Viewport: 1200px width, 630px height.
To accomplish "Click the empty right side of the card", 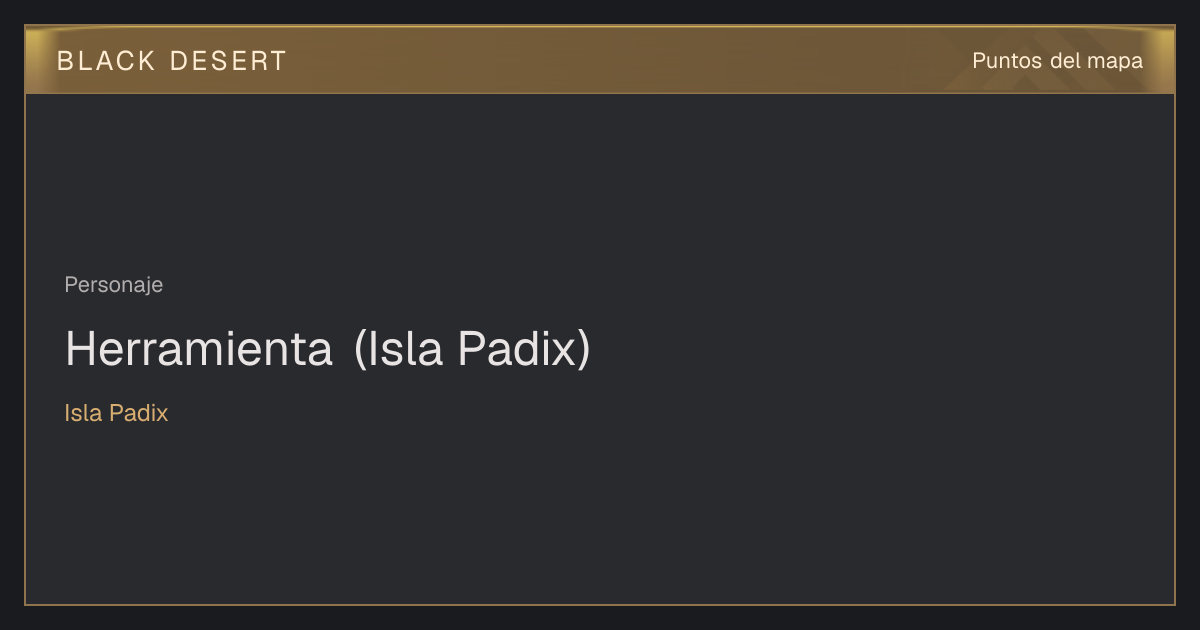I will [900, 350].
